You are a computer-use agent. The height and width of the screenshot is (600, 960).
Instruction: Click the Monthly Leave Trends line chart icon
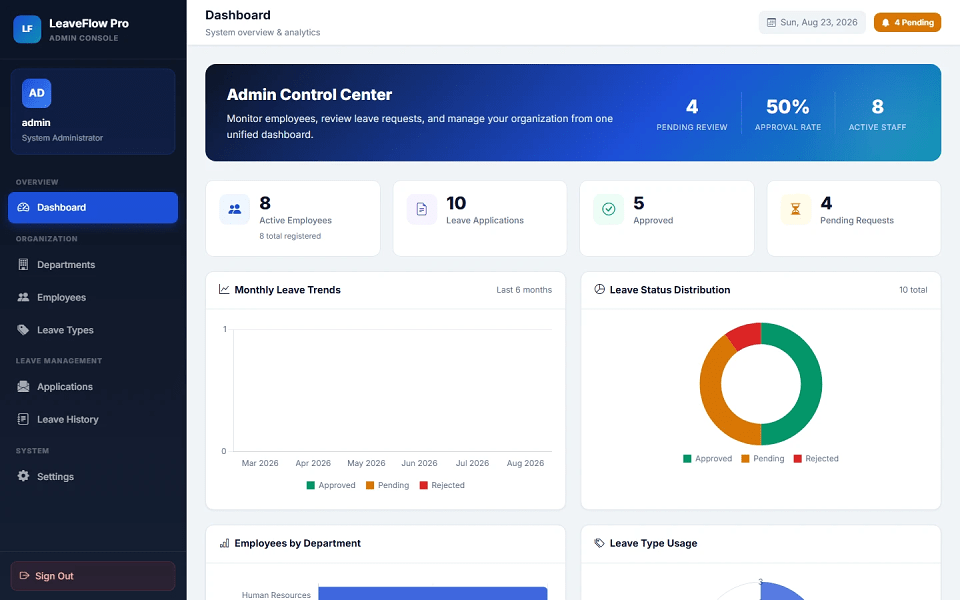[x=224, y=290]
